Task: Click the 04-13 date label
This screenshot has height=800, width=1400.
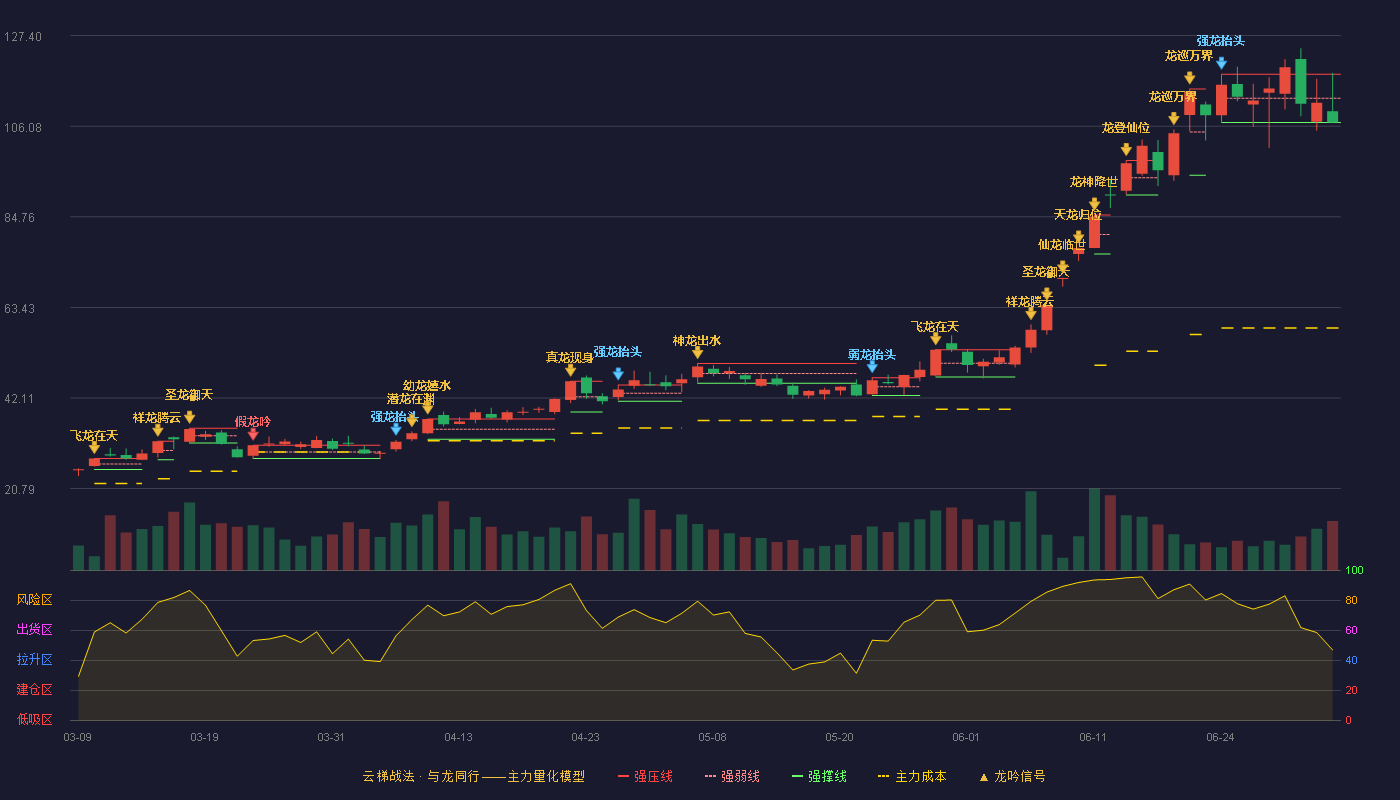Action: 458,737
